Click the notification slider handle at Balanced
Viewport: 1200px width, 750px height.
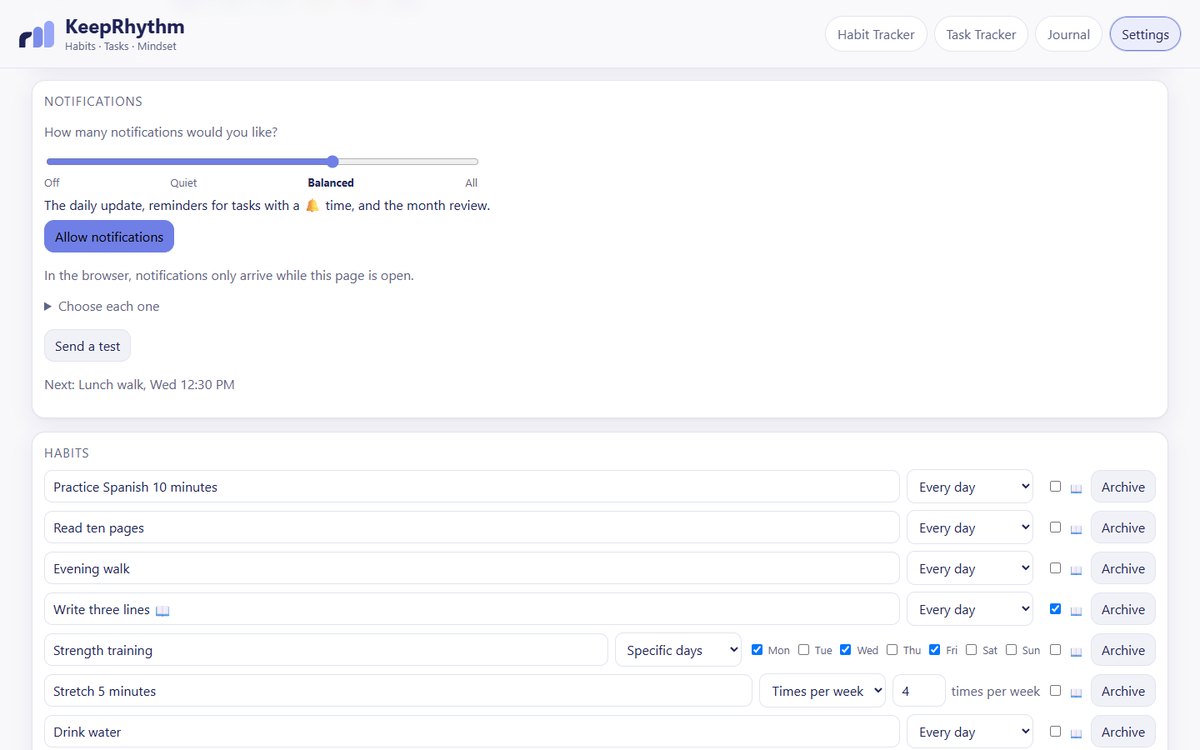[333, 161]
